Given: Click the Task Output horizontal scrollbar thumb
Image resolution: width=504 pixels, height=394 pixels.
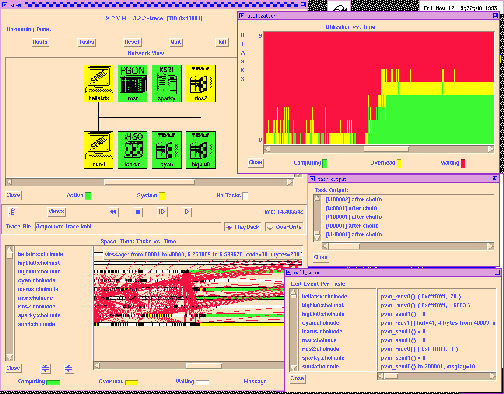Looking at the screenshot, I should click(344, 246).
